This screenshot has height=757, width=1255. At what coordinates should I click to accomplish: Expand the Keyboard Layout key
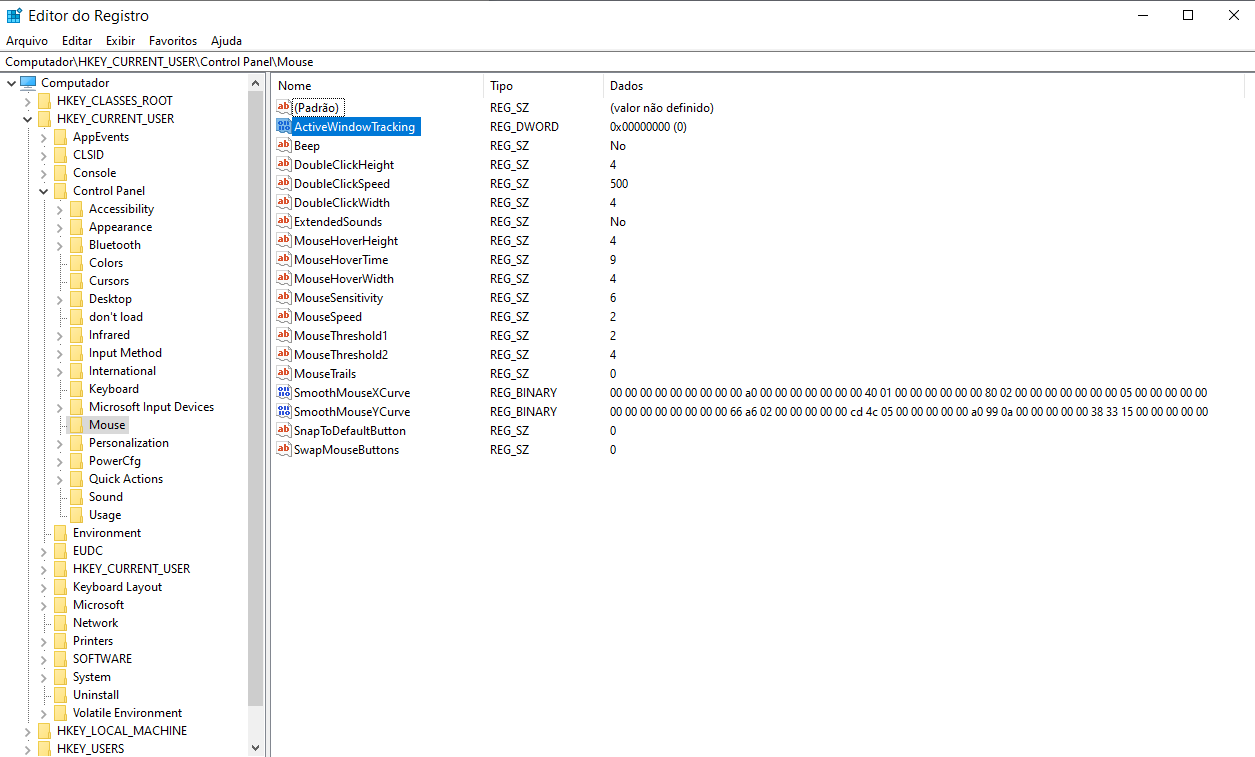(x=44, y=587)
